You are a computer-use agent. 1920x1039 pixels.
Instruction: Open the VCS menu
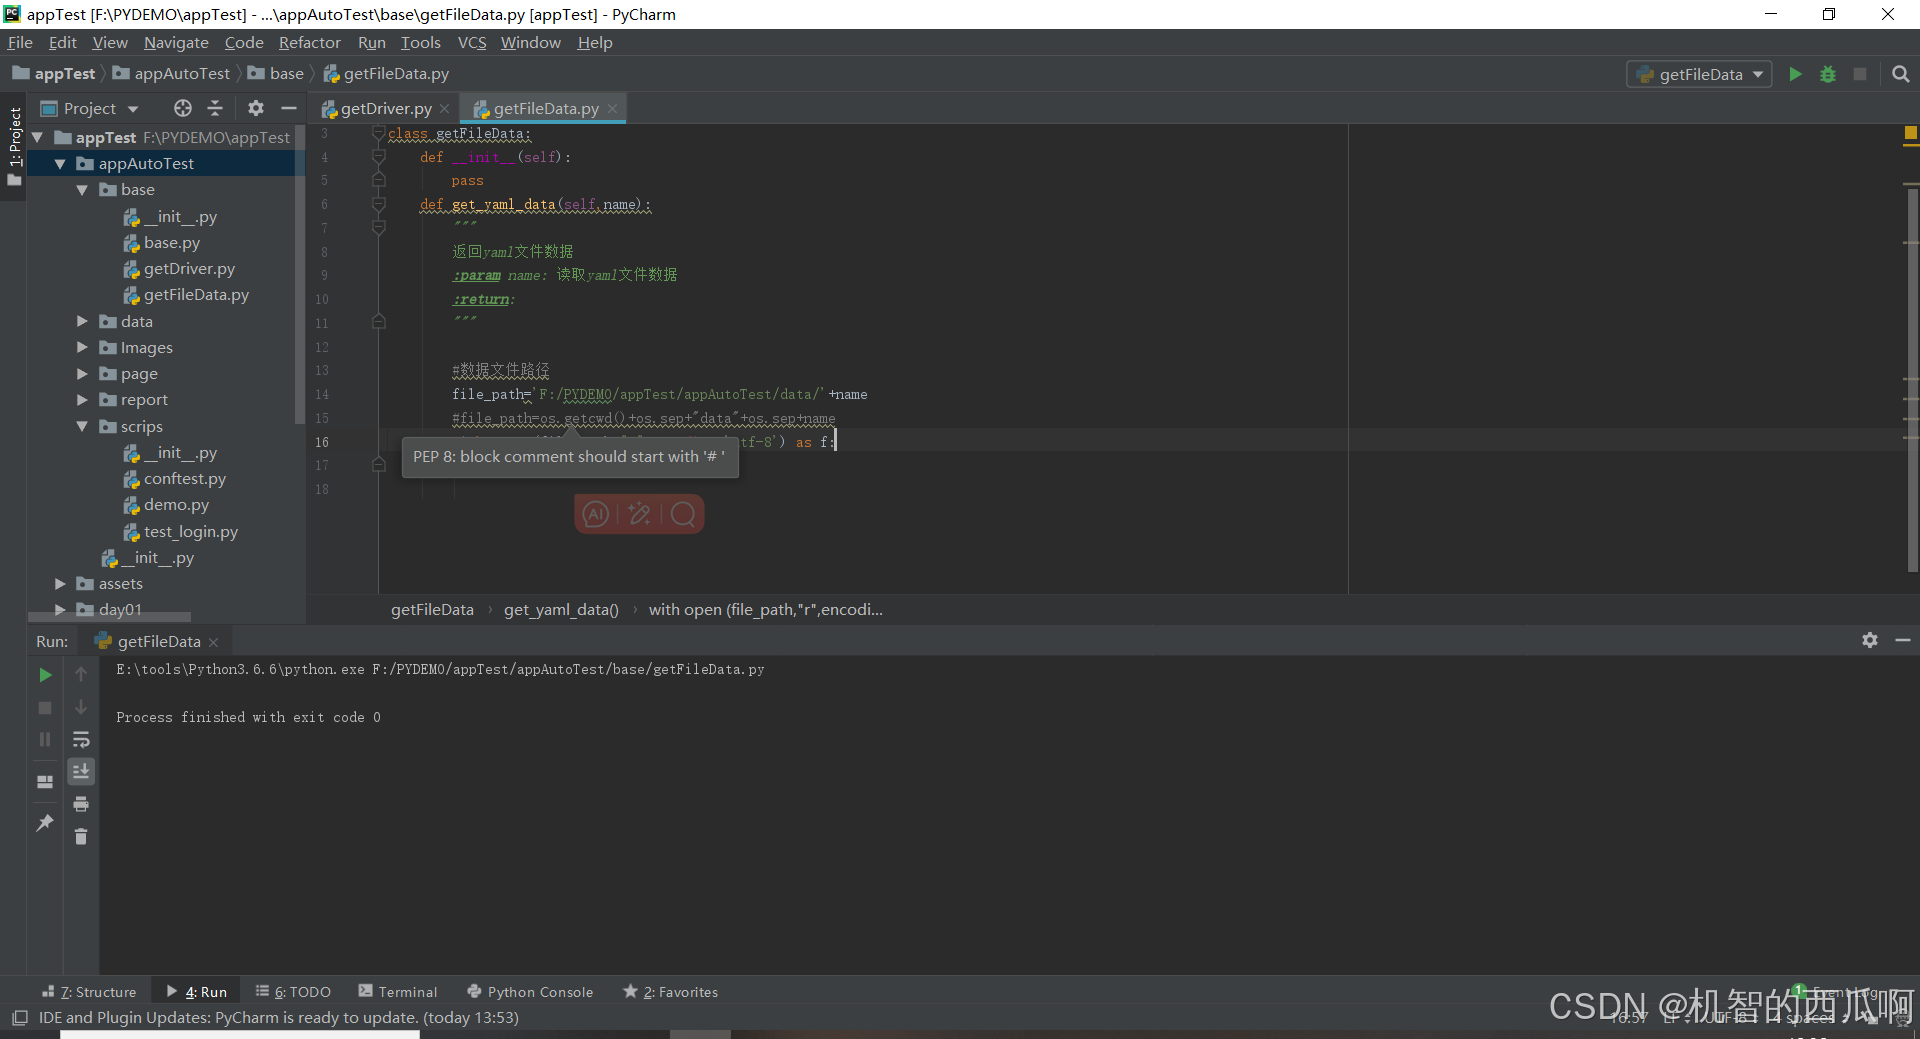tap(472, 42)
